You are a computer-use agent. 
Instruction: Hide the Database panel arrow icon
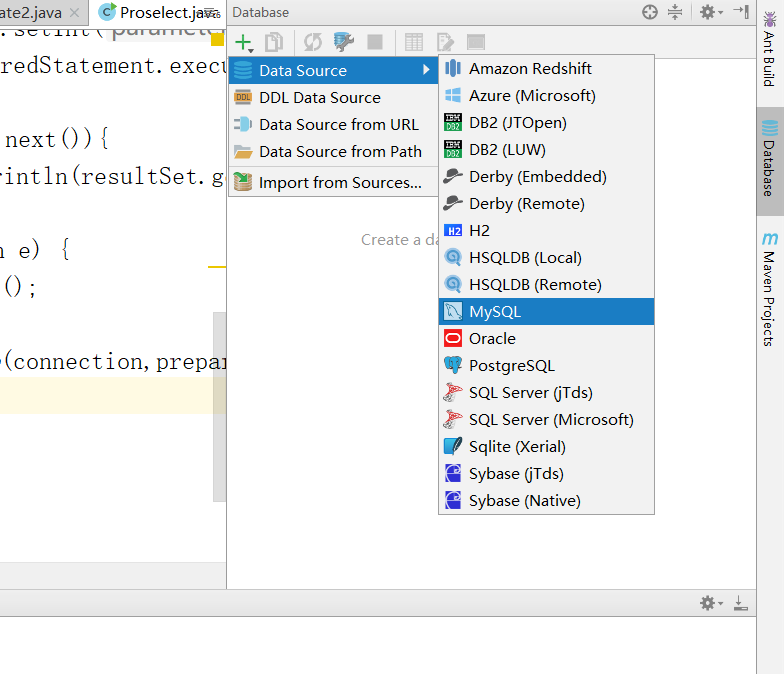(x=741, y=12)
